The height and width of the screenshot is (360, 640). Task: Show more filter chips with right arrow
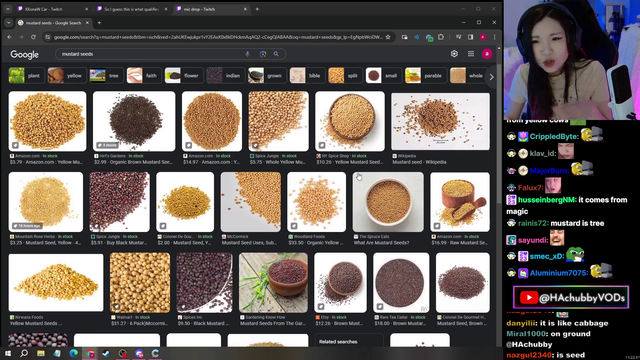point(491,77)
